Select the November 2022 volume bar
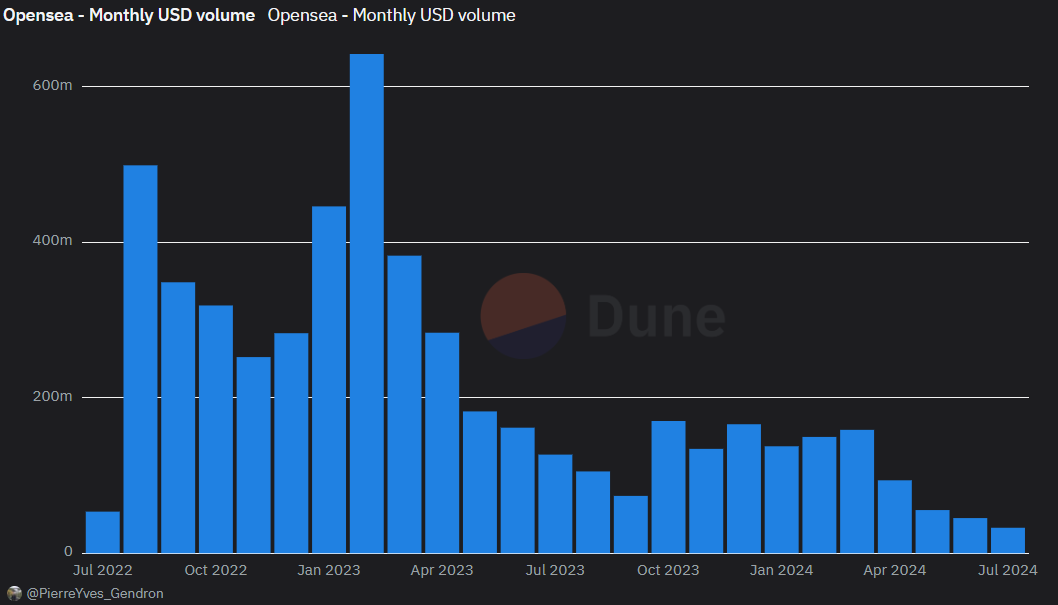The image size is (1058, 605). tap(254, 455)
